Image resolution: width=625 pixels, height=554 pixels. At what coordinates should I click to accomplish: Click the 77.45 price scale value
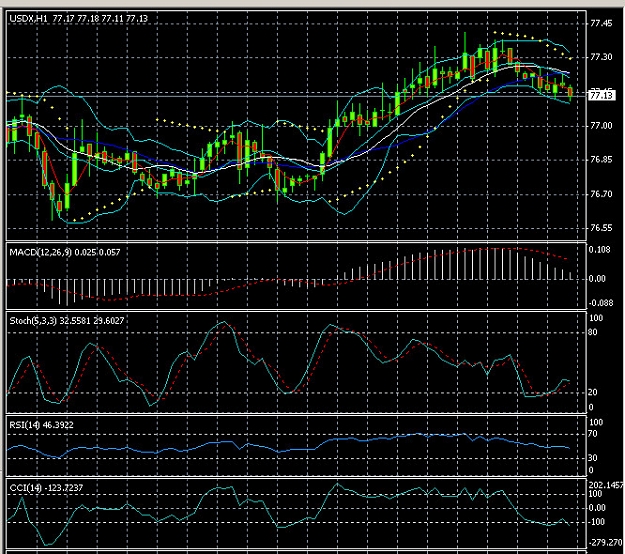pyautogui.click(x=601, y=24)
